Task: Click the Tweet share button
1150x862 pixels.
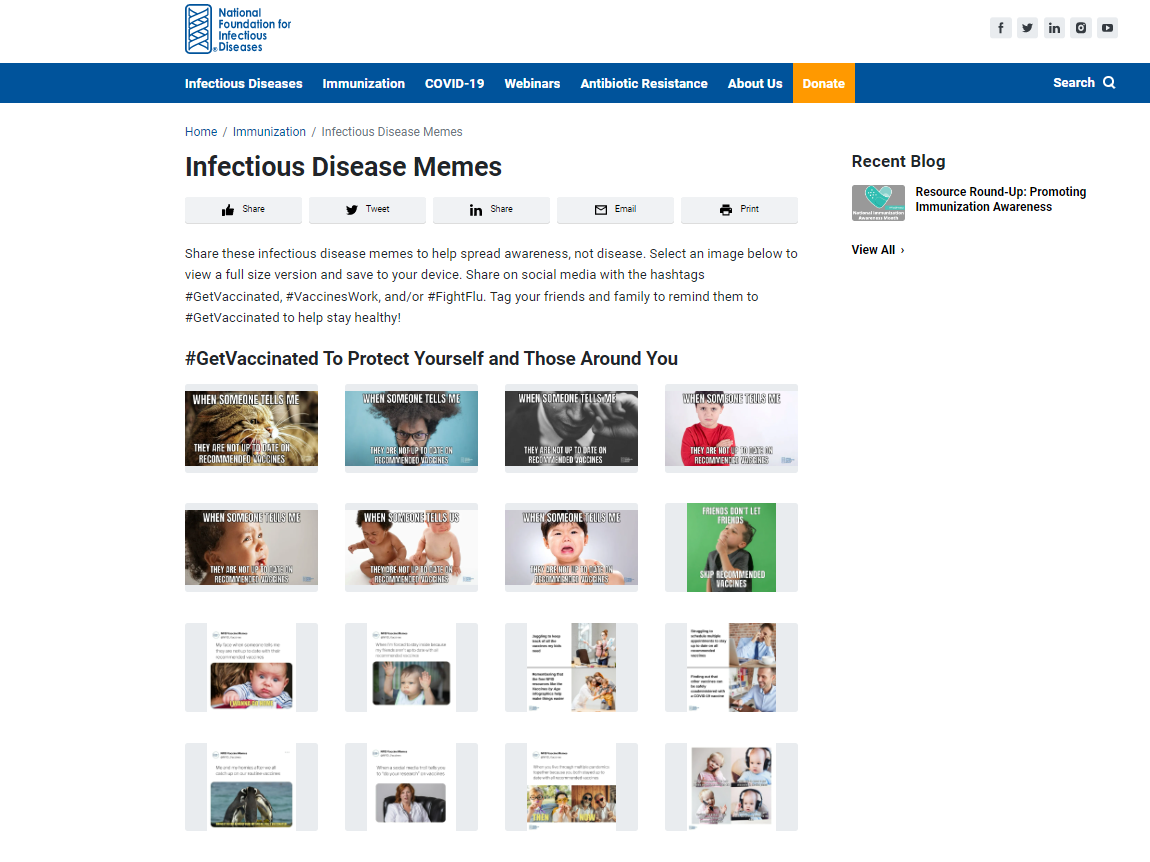Action: 367,209
